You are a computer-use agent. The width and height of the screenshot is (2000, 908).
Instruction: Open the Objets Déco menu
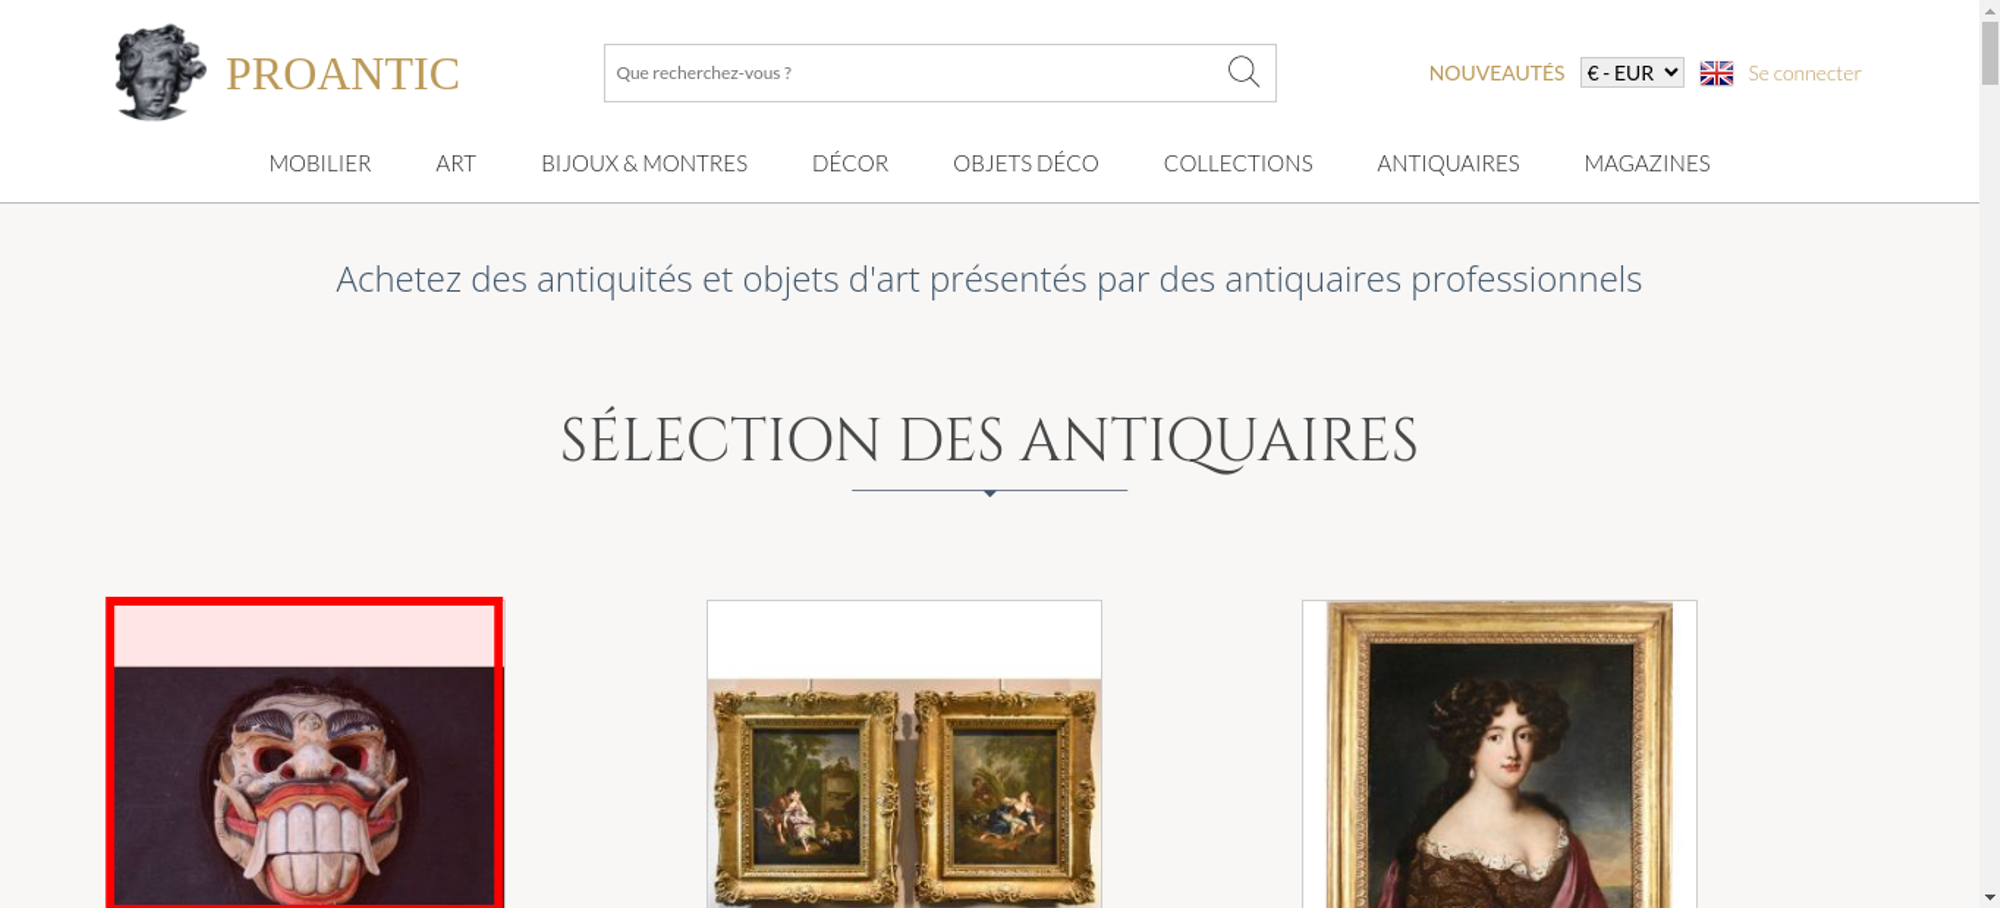[1026, 163]
